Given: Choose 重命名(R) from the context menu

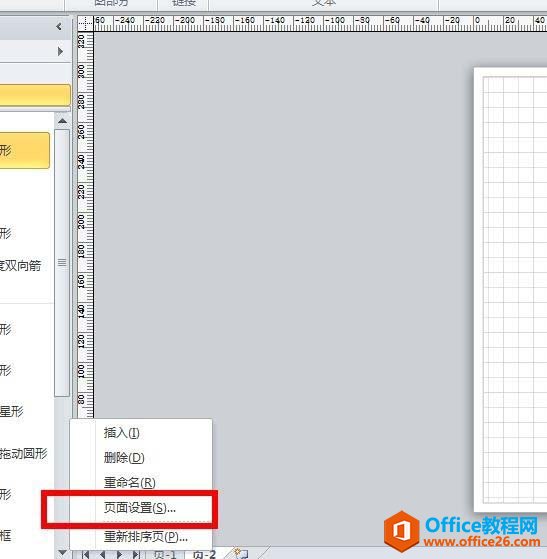Looking at the screenshot, I should click(x=130, y=483).
